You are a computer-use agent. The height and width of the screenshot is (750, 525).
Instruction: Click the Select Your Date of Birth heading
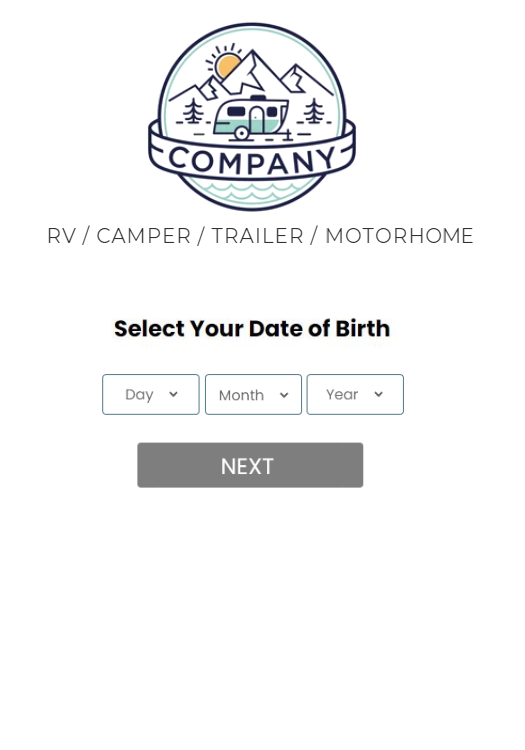click(252, 329)
